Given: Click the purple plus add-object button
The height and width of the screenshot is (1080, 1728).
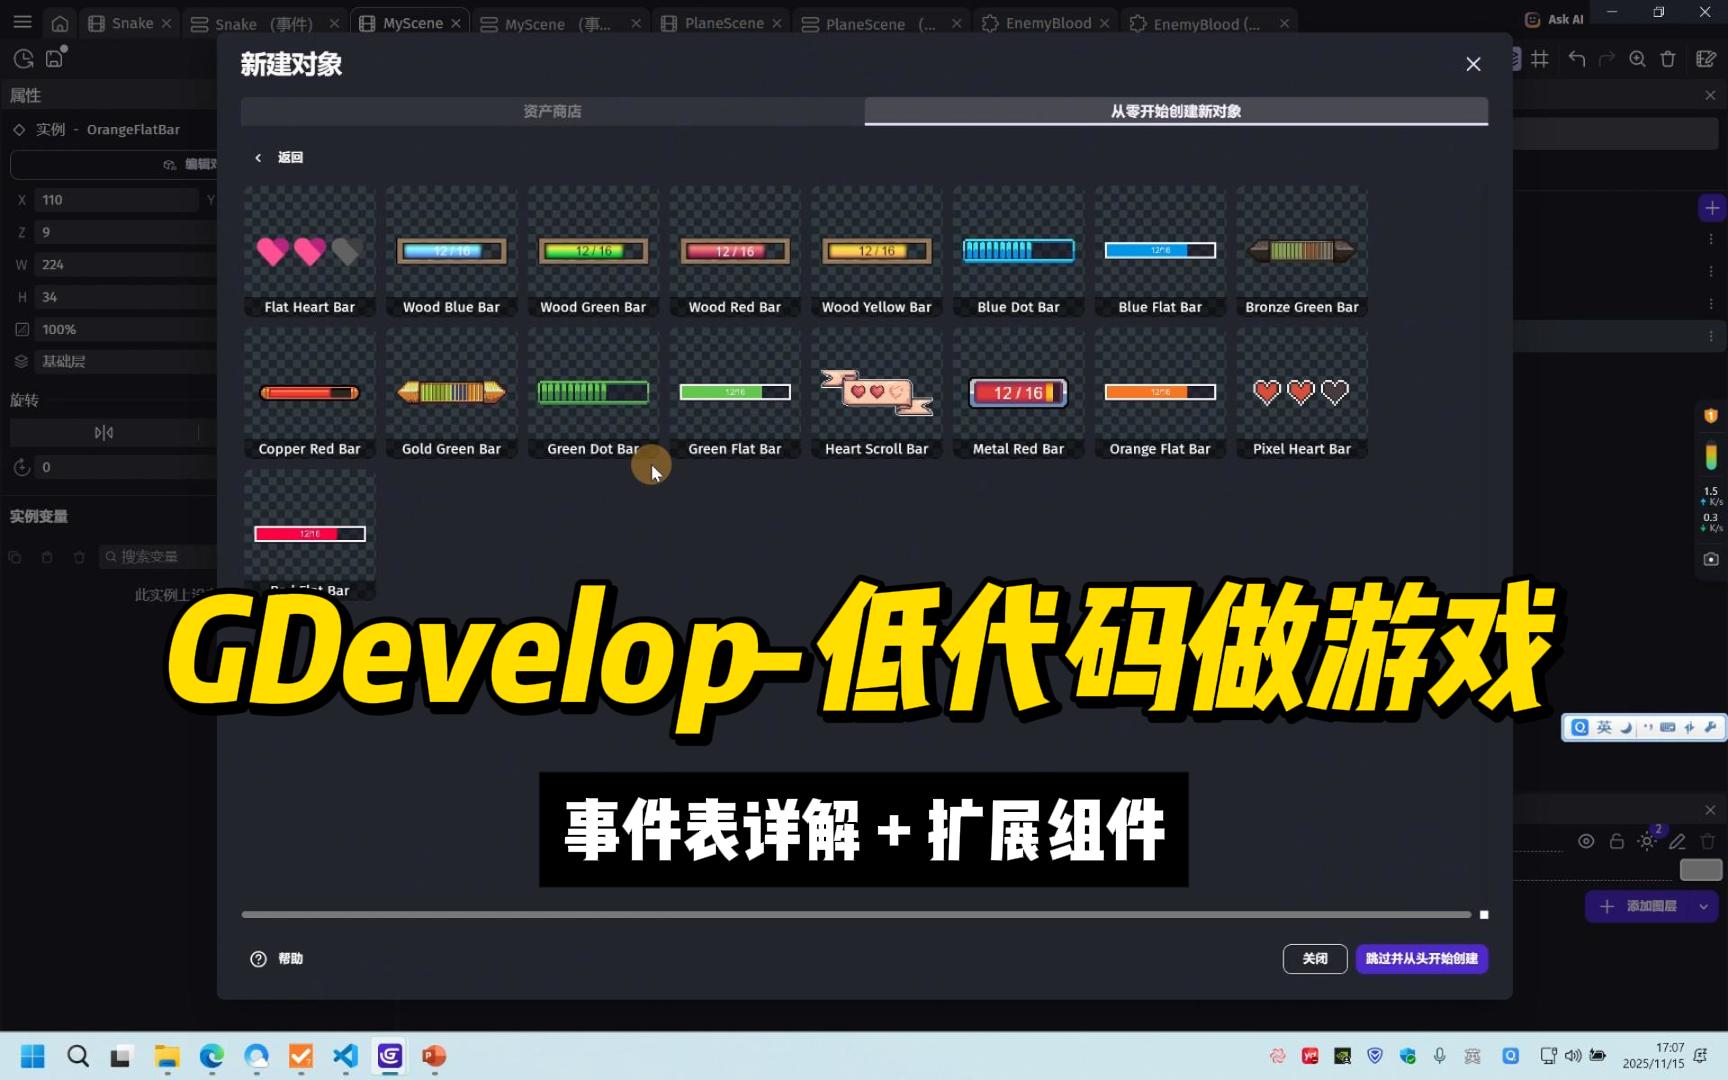Looking at the screenshot, I should coord(1712,208).
